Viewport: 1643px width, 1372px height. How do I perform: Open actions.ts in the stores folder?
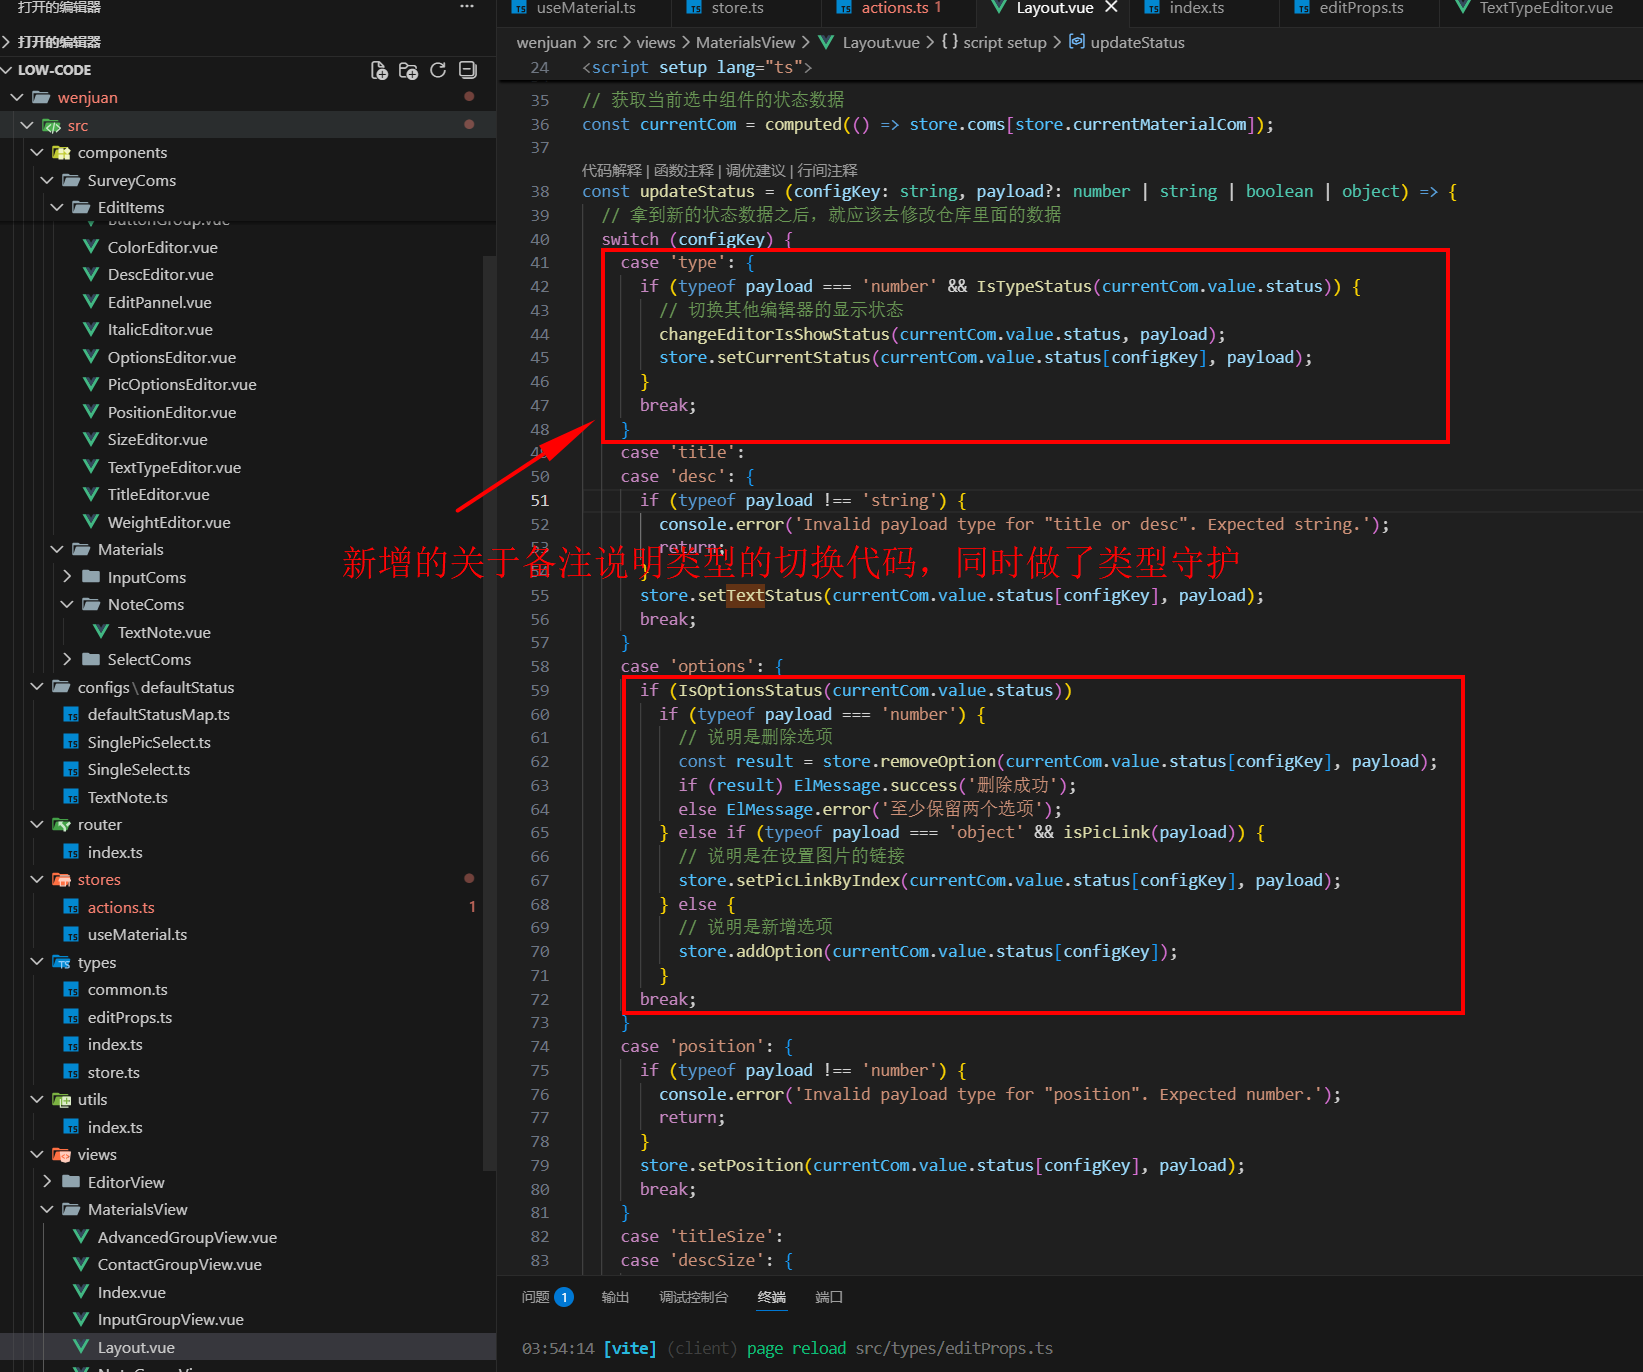(x=121, y=907)
